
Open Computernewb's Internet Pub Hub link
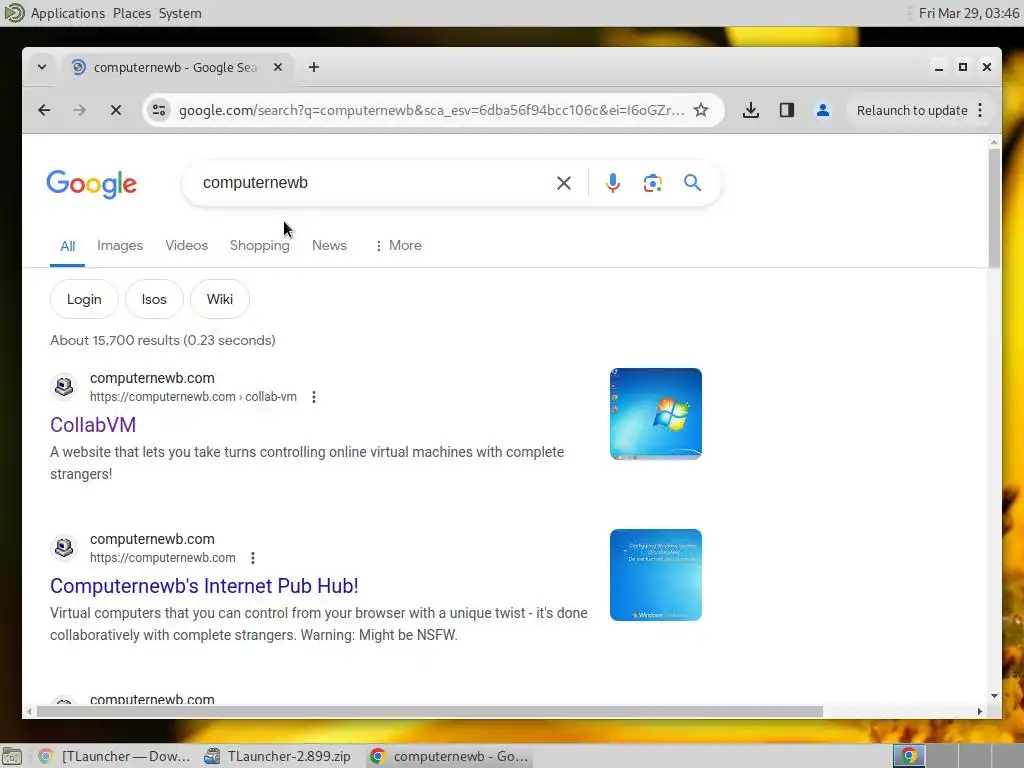click(x=204, y=586)
